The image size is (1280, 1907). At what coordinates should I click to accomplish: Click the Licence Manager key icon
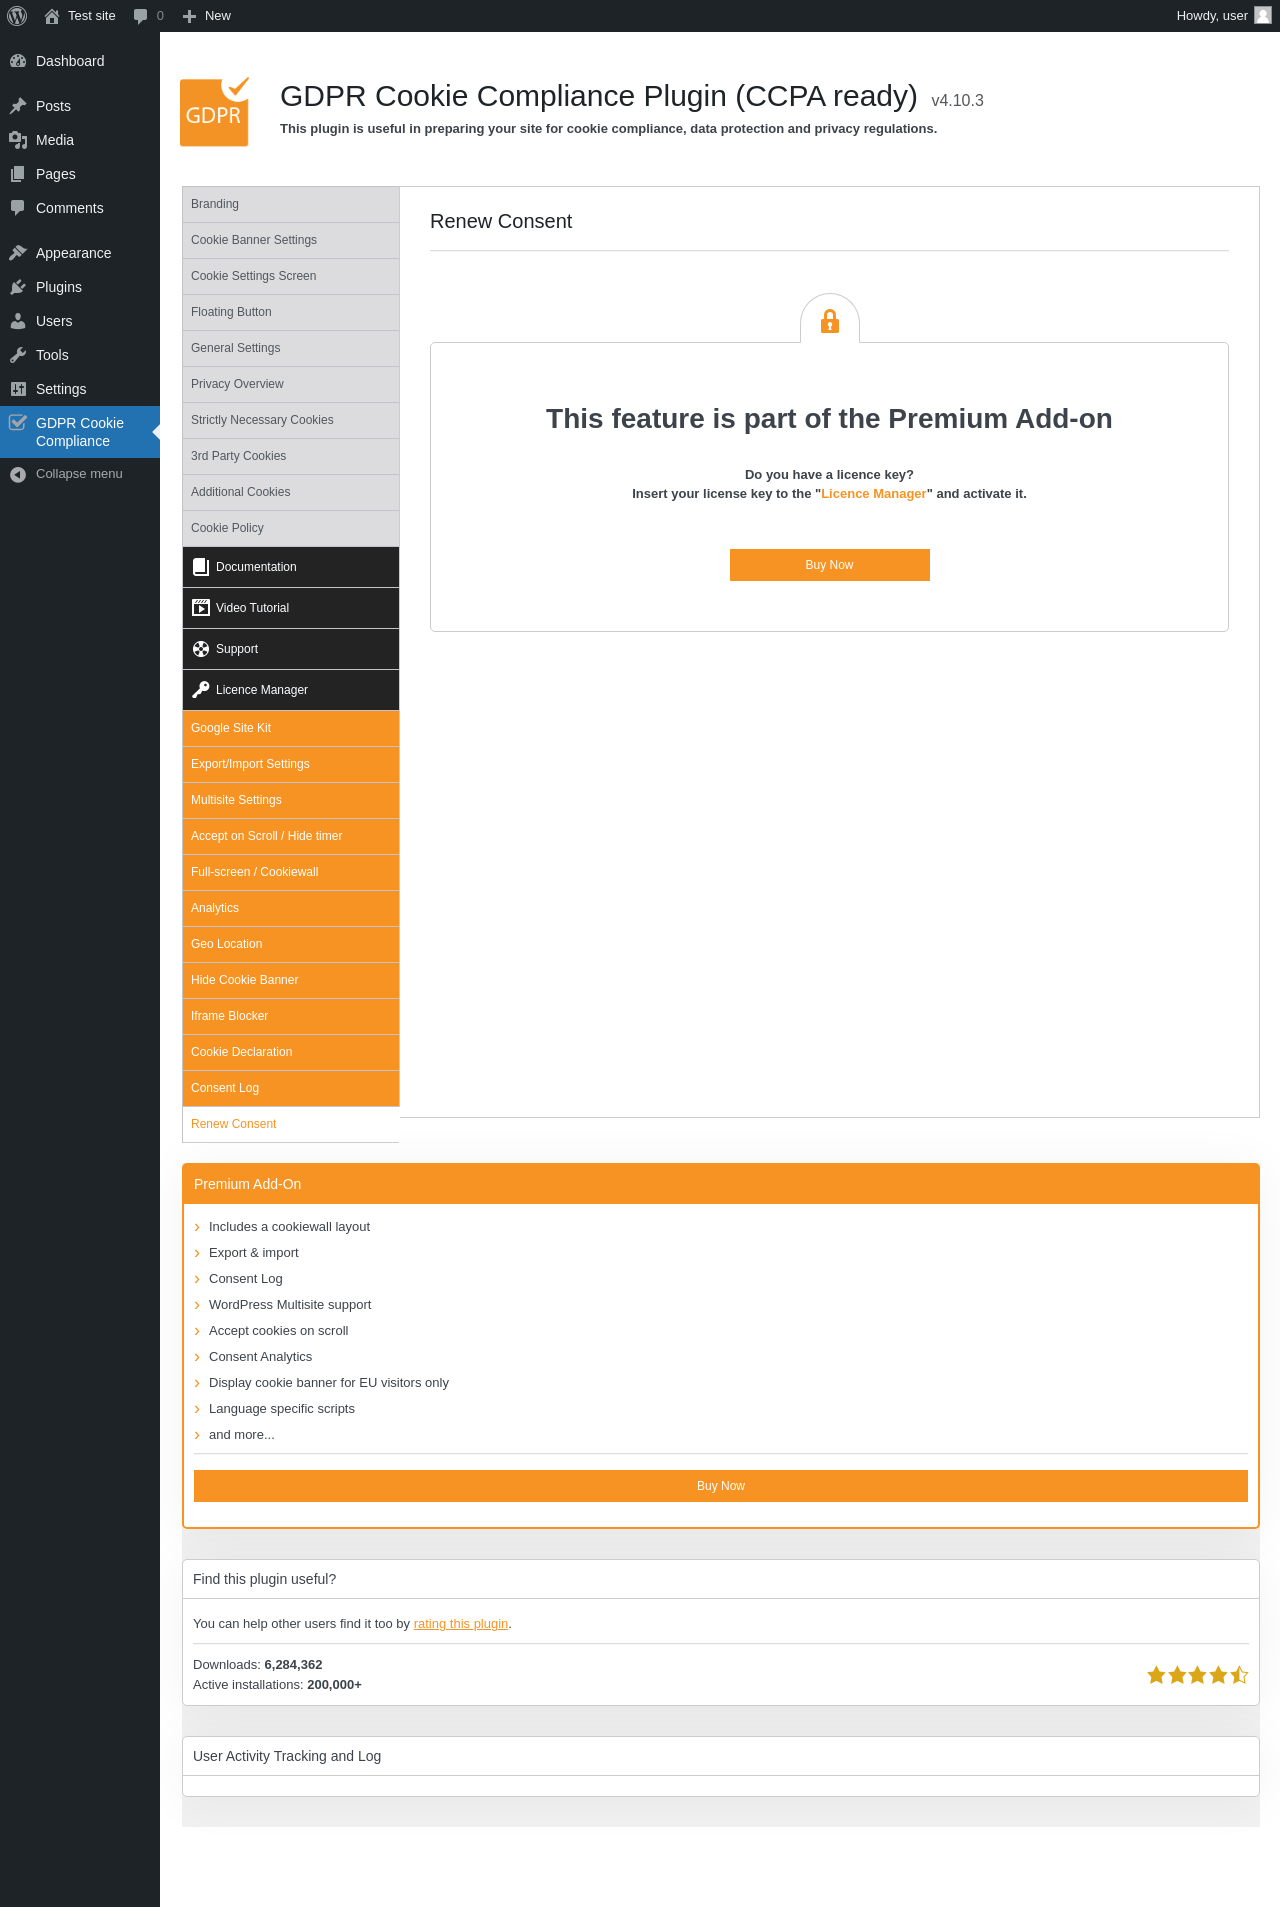[x=201, y=690]
